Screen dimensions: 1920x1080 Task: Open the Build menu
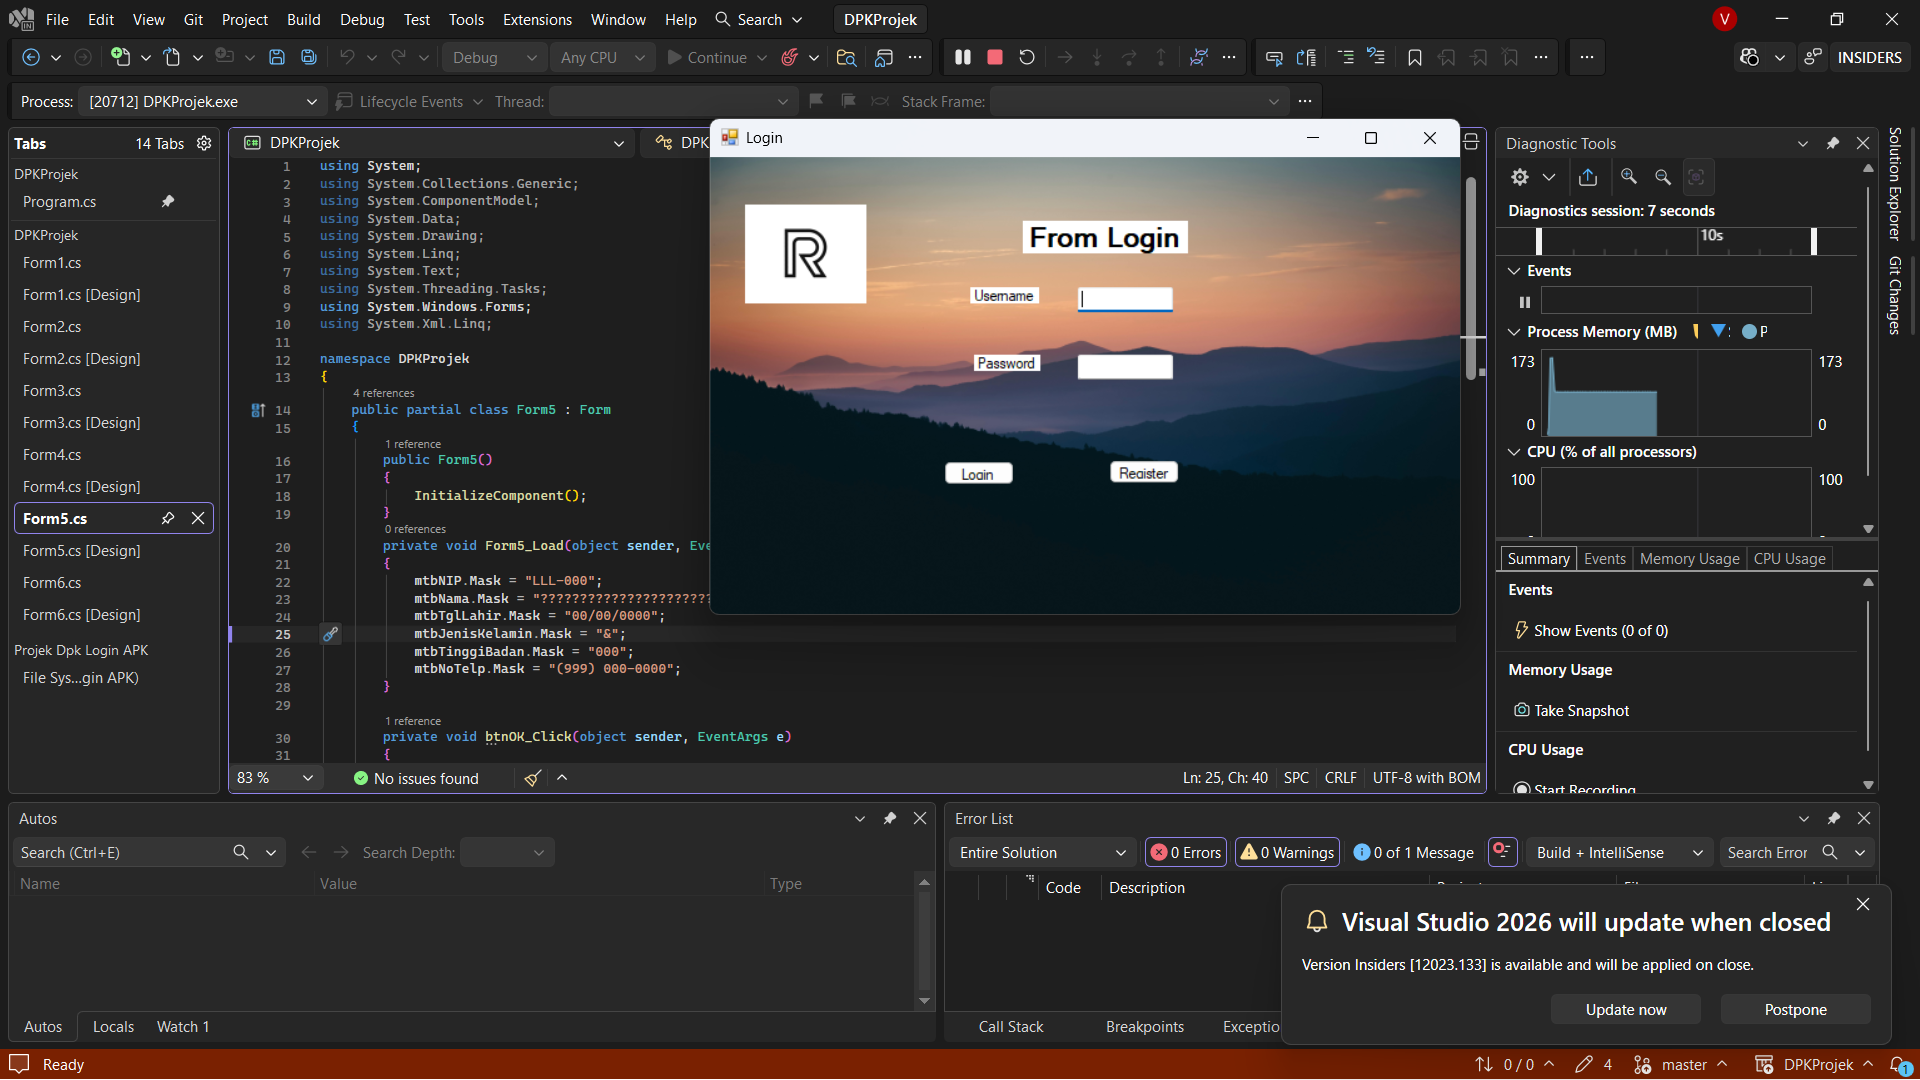pos(303,19)
